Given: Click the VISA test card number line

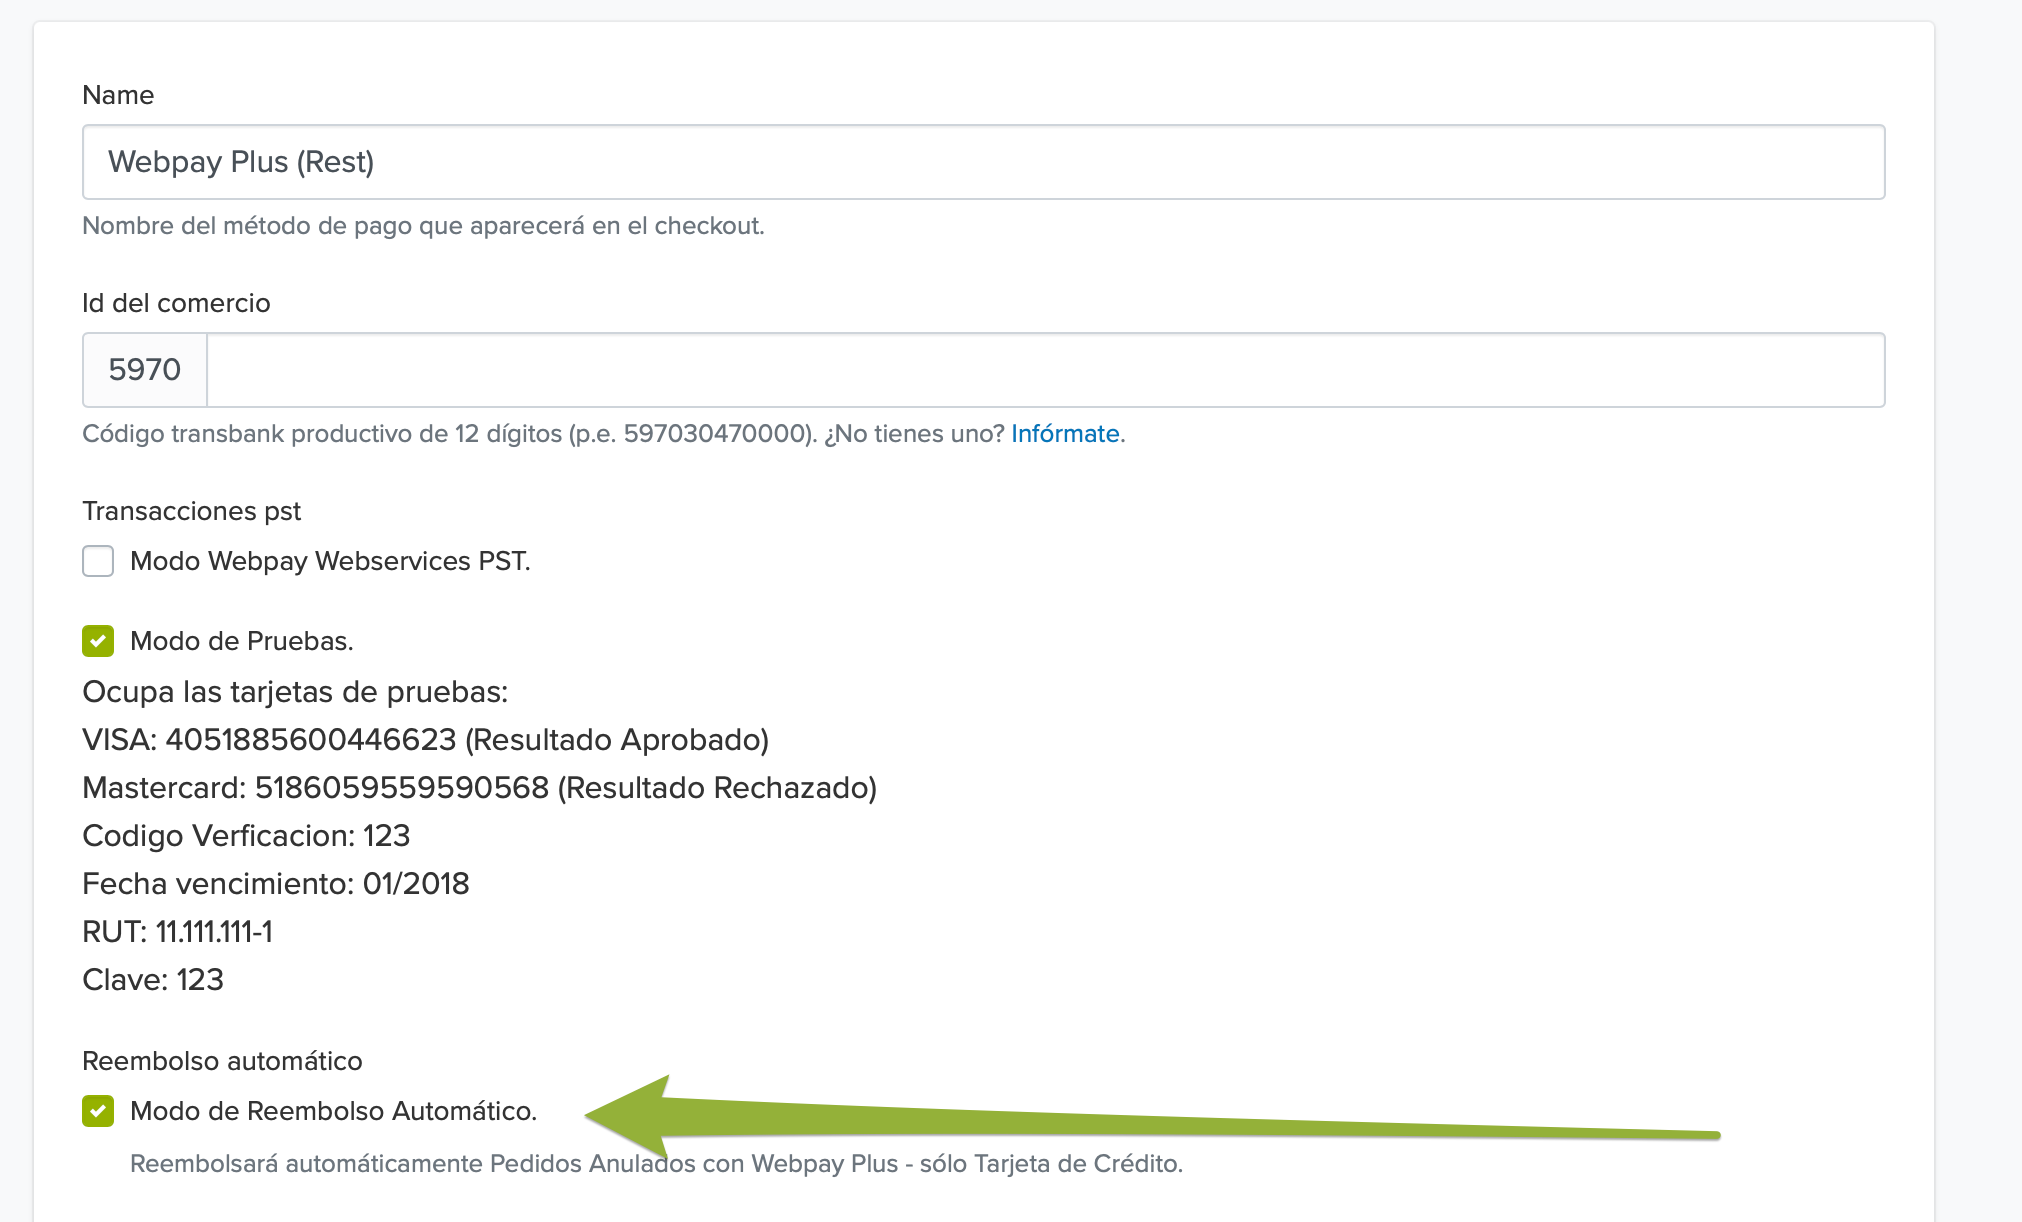Looking at the screenshot, I should tap(425, 740).
